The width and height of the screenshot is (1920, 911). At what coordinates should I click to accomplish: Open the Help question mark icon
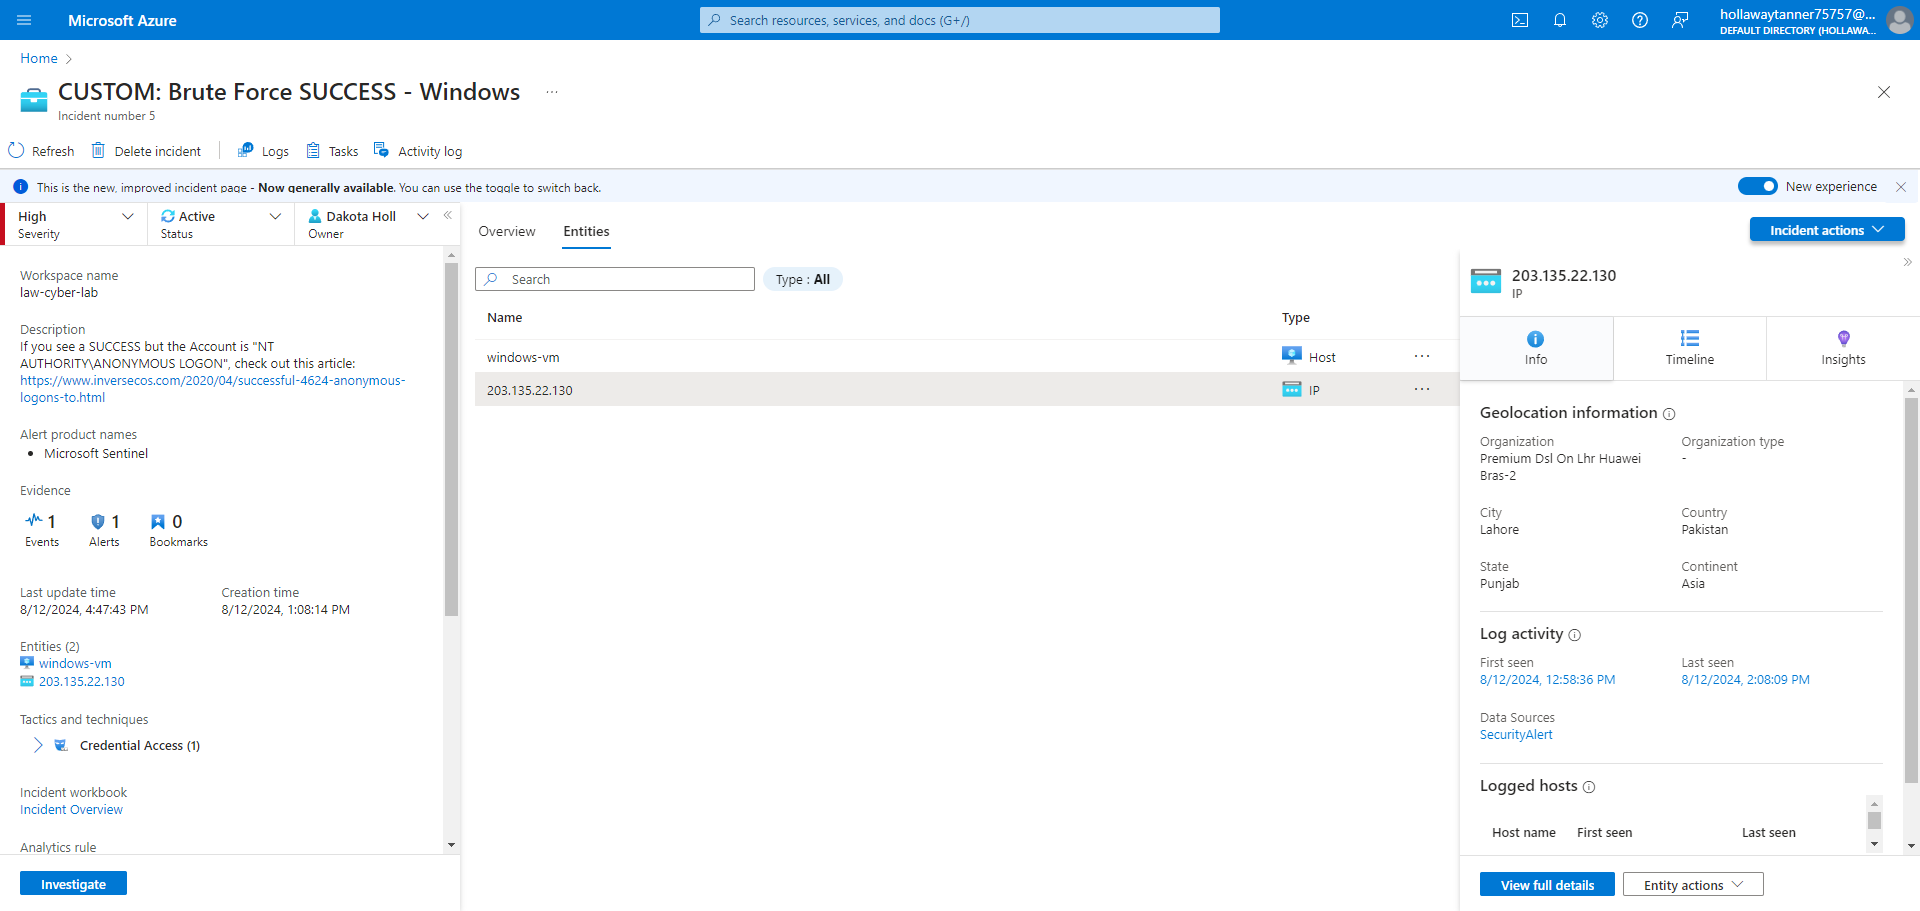(1640, 20)
